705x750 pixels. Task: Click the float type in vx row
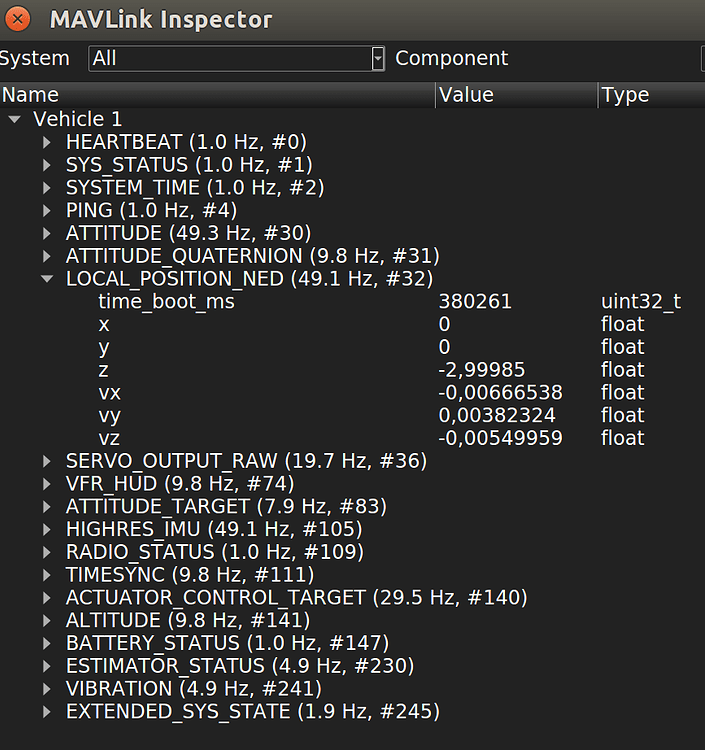pos(623,393)
